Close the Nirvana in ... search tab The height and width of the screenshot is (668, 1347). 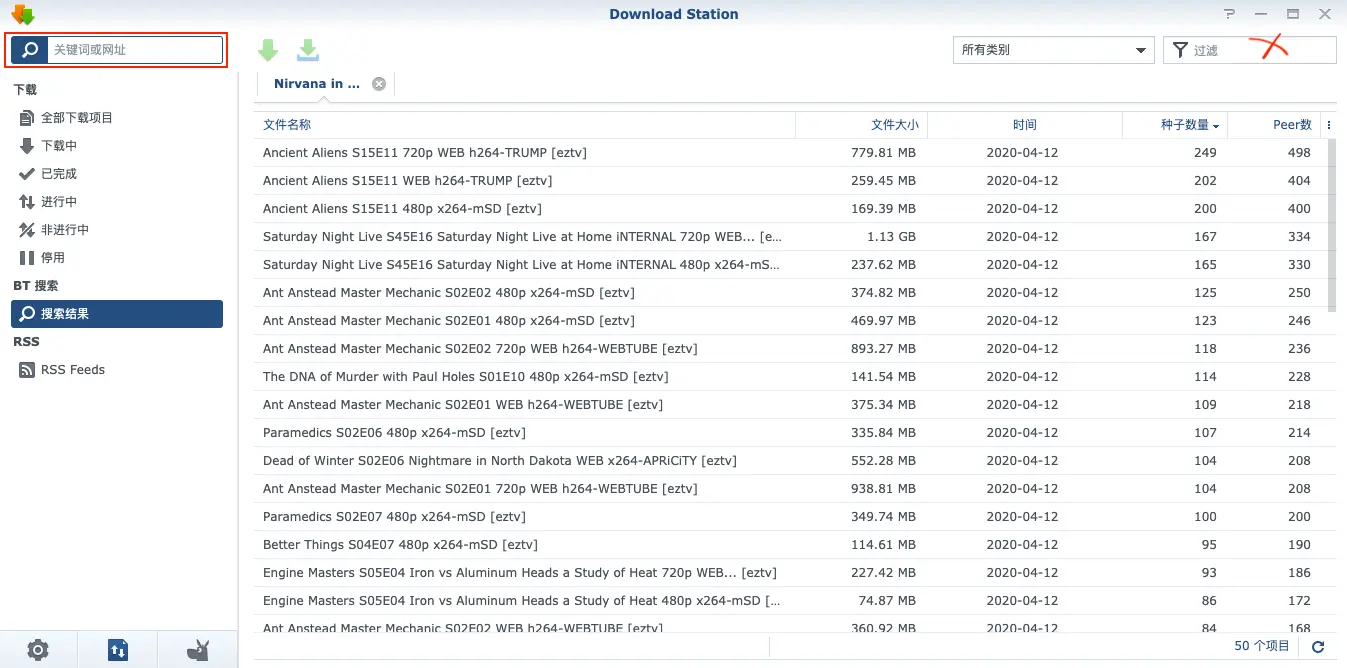click(379, 84)
